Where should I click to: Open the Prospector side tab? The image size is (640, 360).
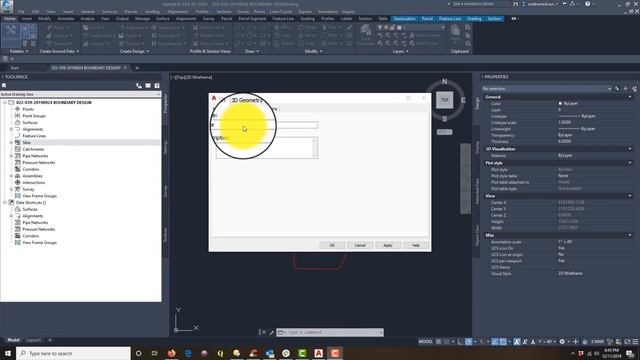click(165, 103)
